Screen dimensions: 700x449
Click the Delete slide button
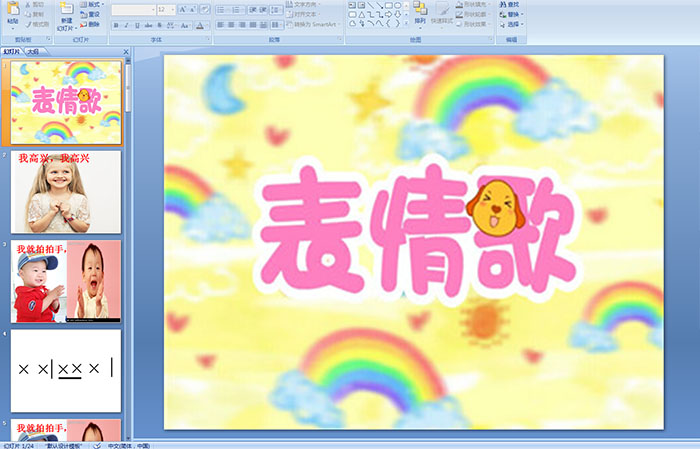click(90, 24)
